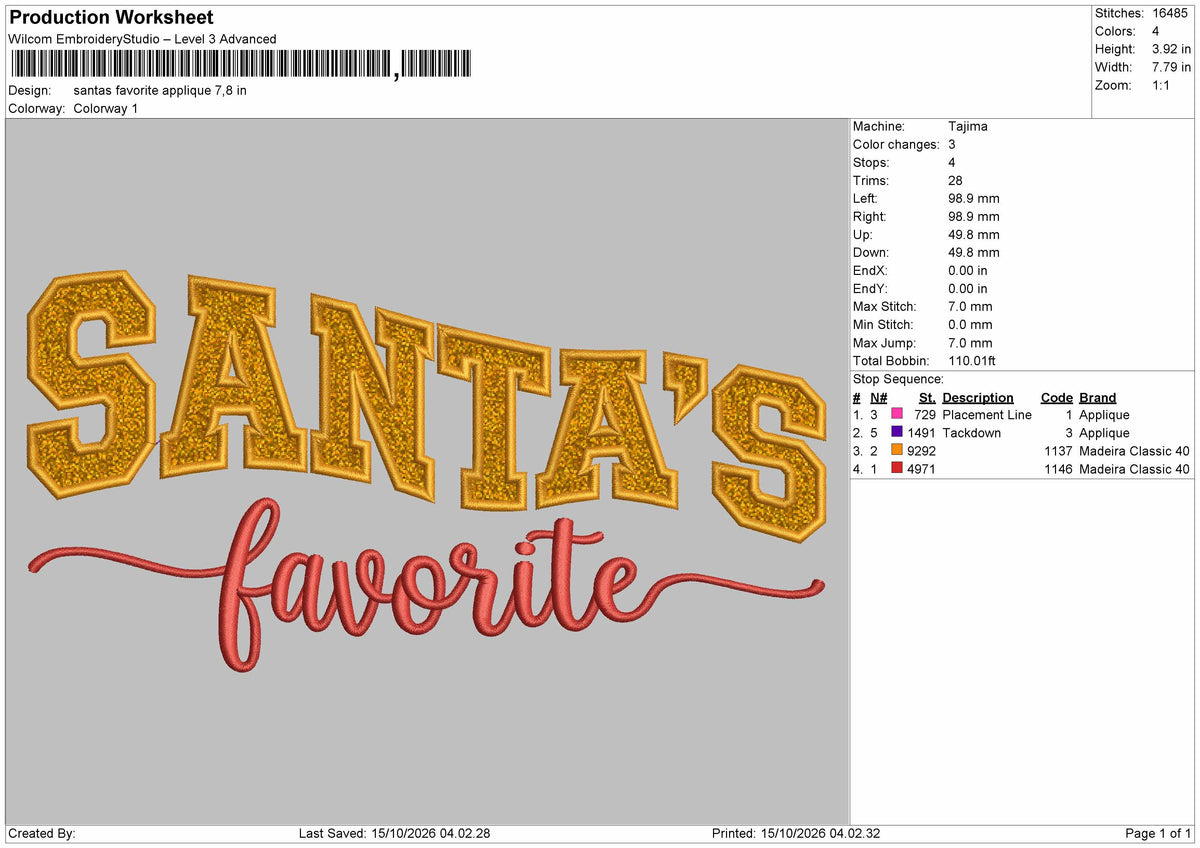
Task: Click the red favorite script embroidery
Action: [428, 585]
